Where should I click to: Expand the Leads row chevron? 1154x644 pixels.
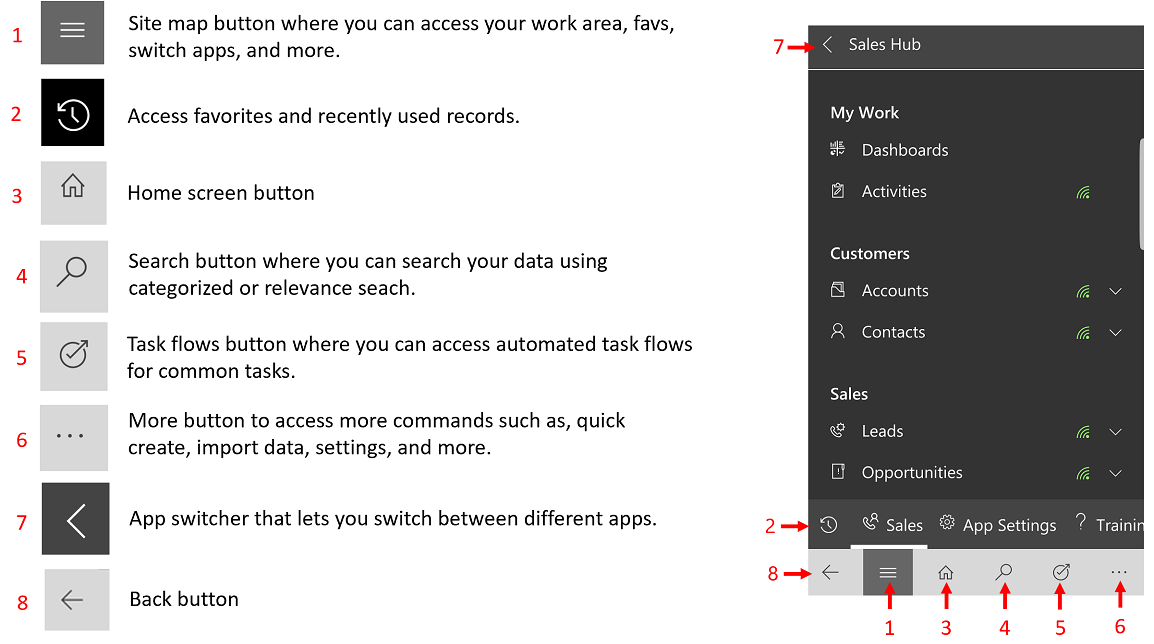tap(1116, 432)
